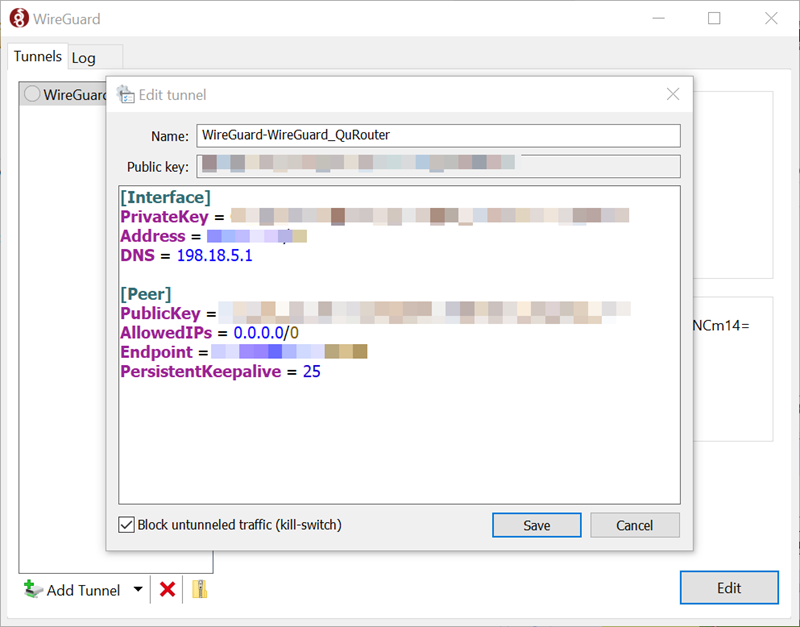
Task: Close the Edit tunnel dialog
Action: [x=673, y=94]
